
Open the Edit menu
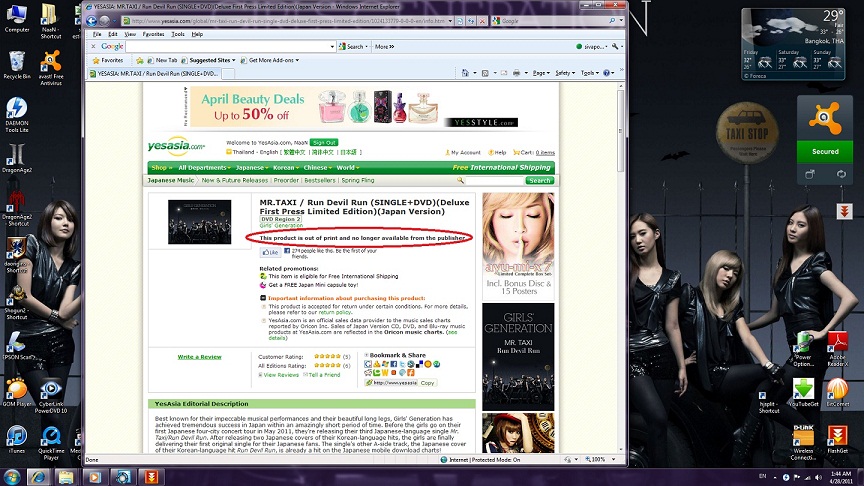112,34
